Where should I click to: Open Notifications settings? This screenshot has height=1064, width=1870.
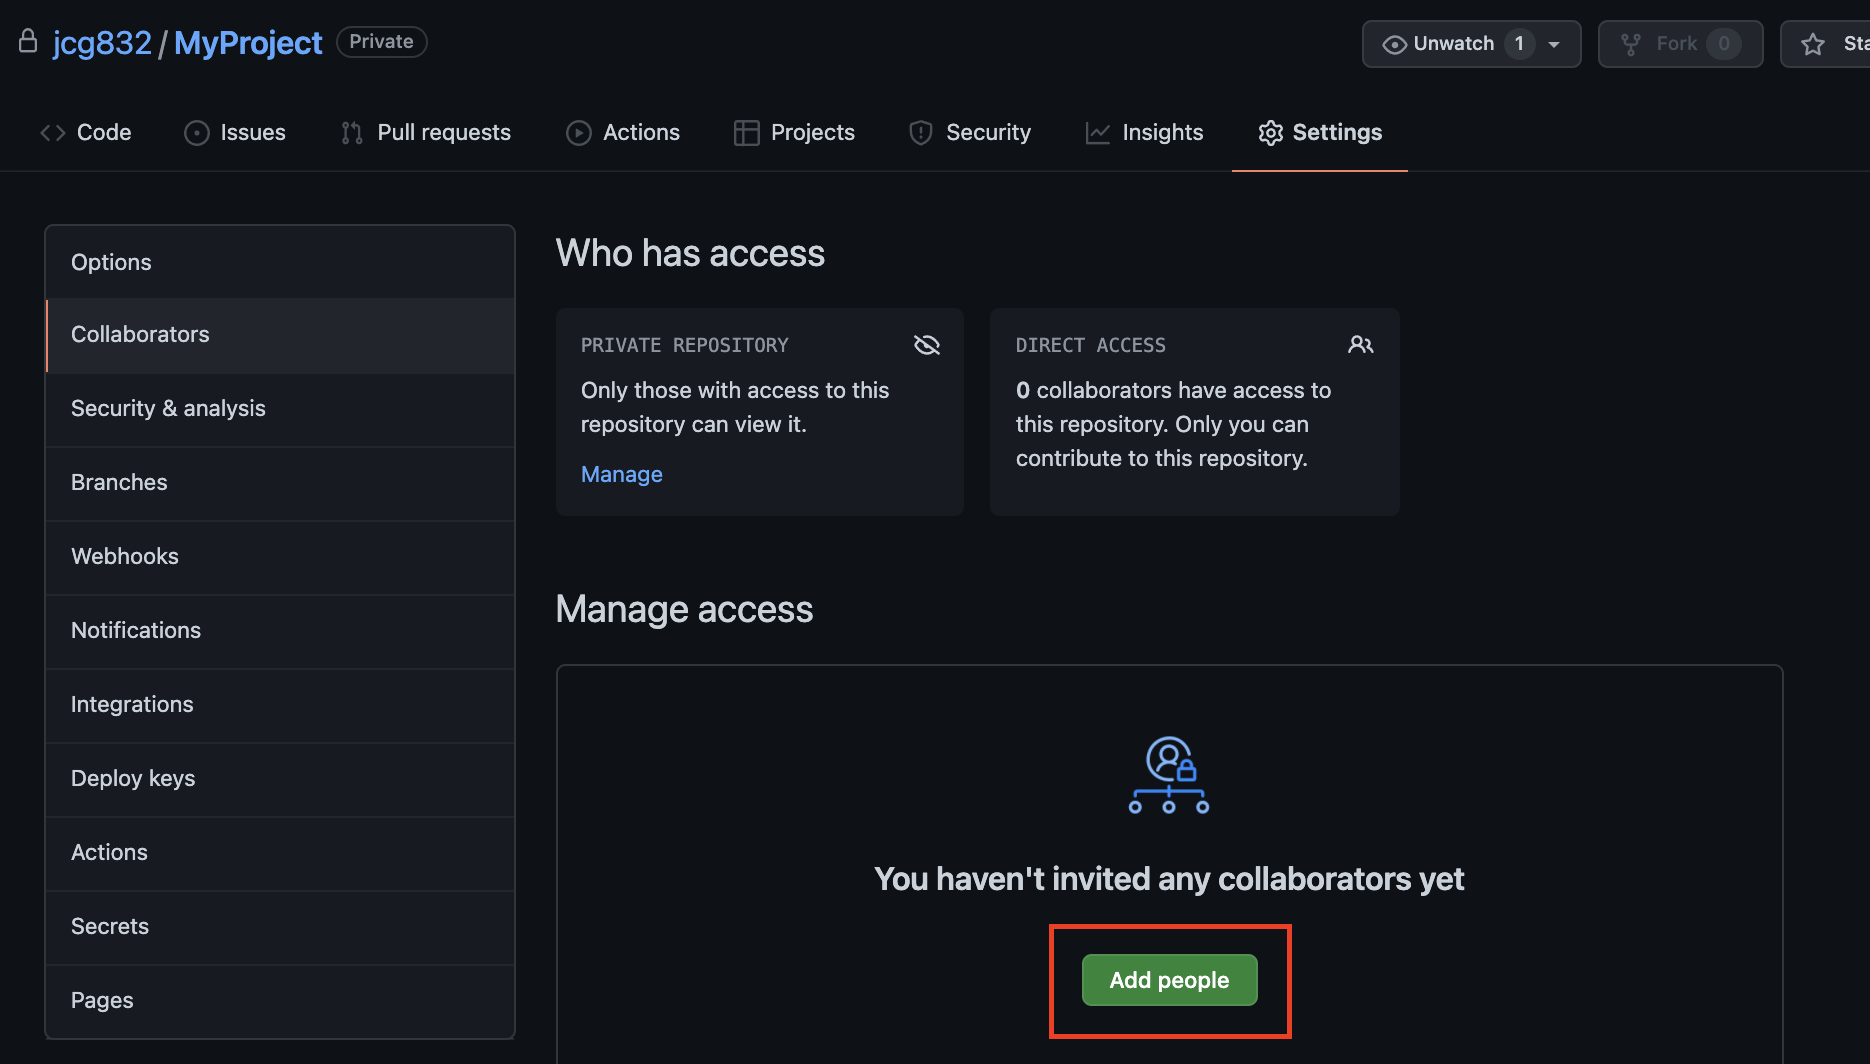pos(280,631)
